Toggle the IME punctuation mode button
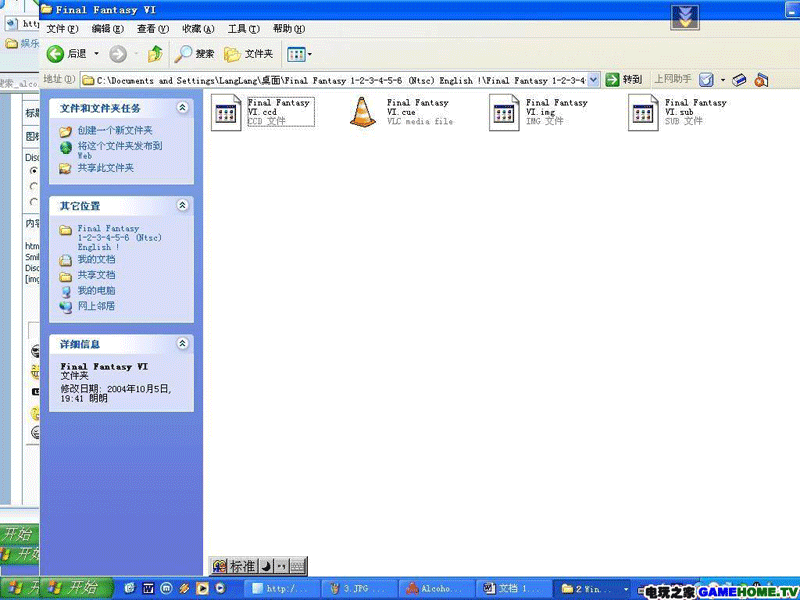The height and width of the screenshot is (600, 800). [x=282, y=566]
